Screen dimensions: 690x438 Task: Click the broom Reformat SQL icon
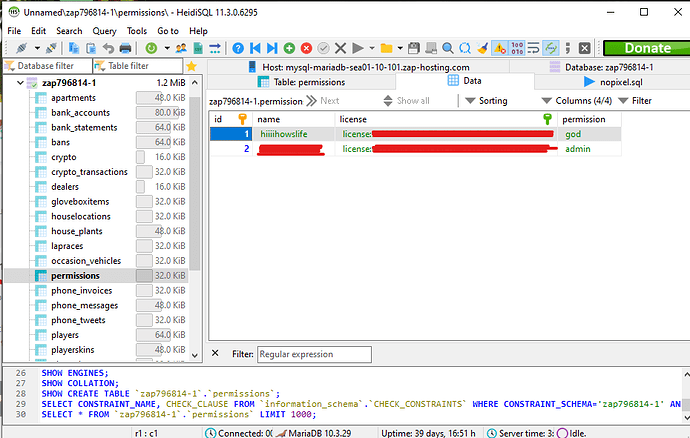482,48
